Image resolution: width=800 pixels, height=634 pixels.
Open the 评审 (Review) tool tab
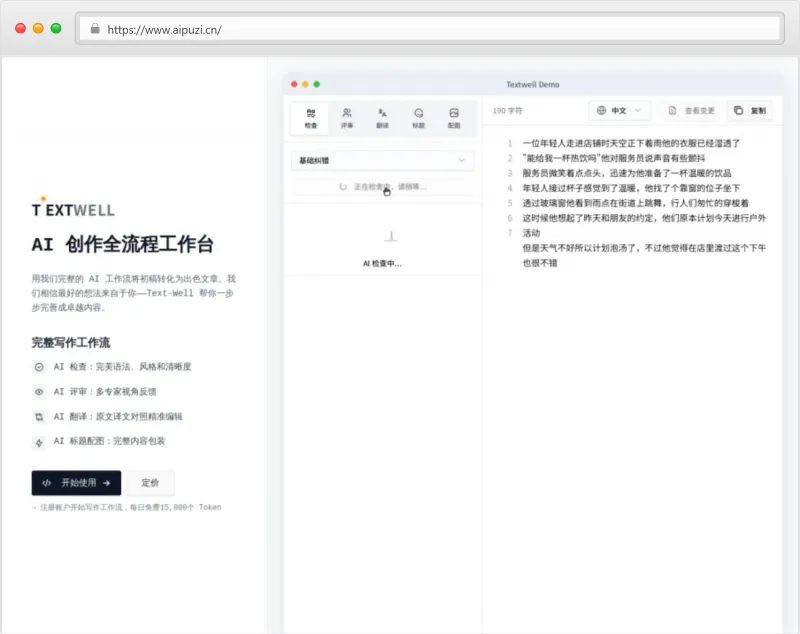click(x=347, y=118)
